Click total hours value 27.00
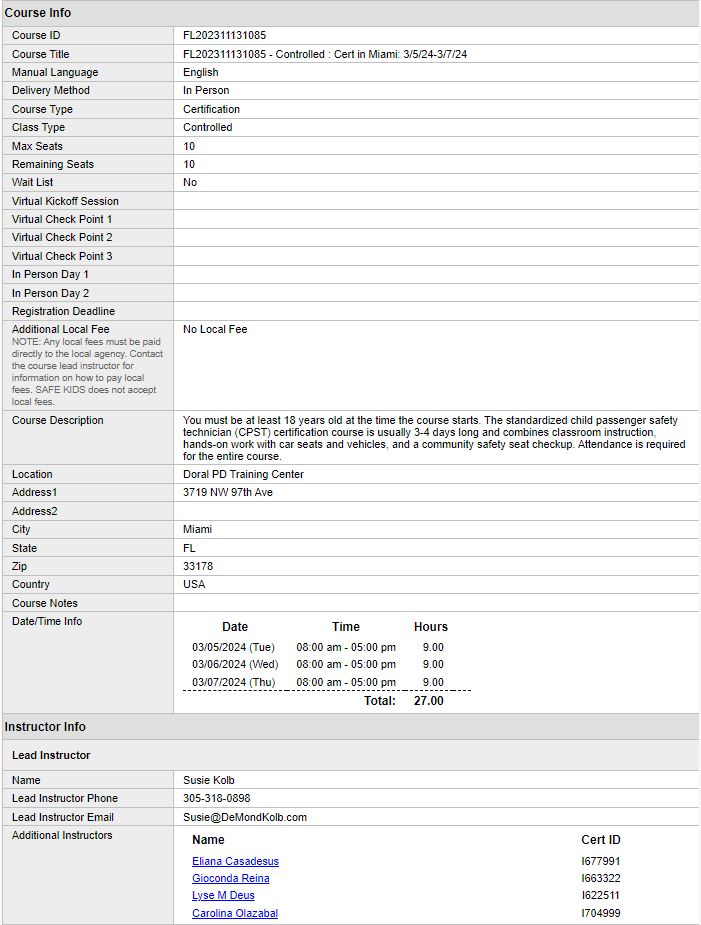701x925 pixels. [x=428, y=701]
